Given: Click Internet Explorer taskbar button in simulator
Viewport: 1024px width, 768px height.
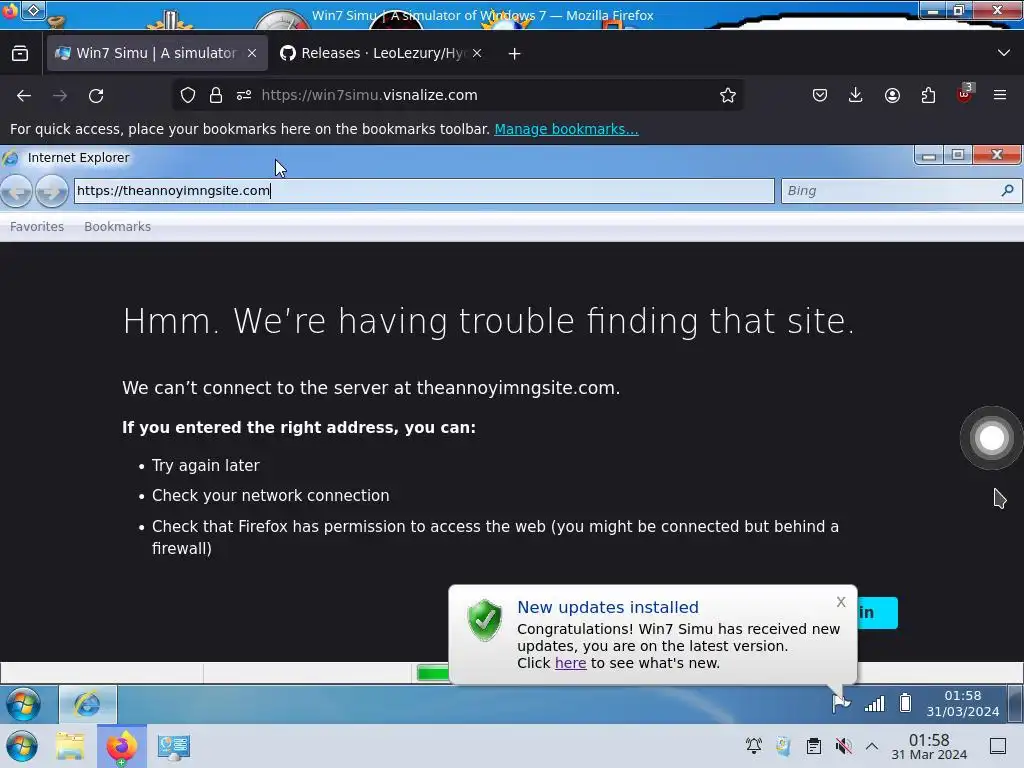Looking at the screenshot, I should pyautogui.click(x=88, y=705).
